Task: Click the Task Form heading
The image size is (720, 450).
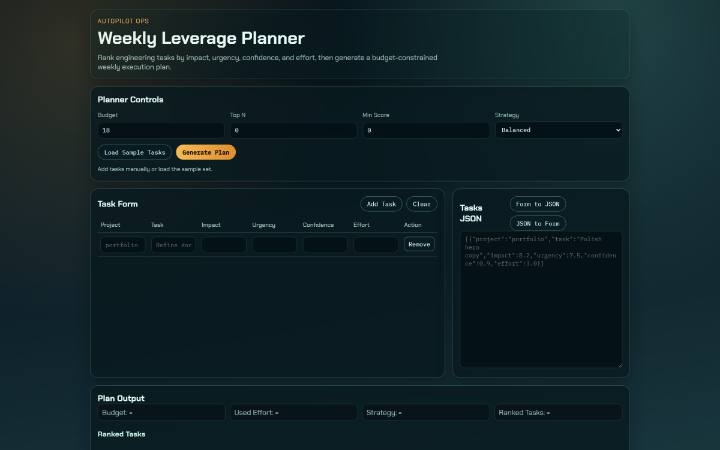Action: coord(118,204)
